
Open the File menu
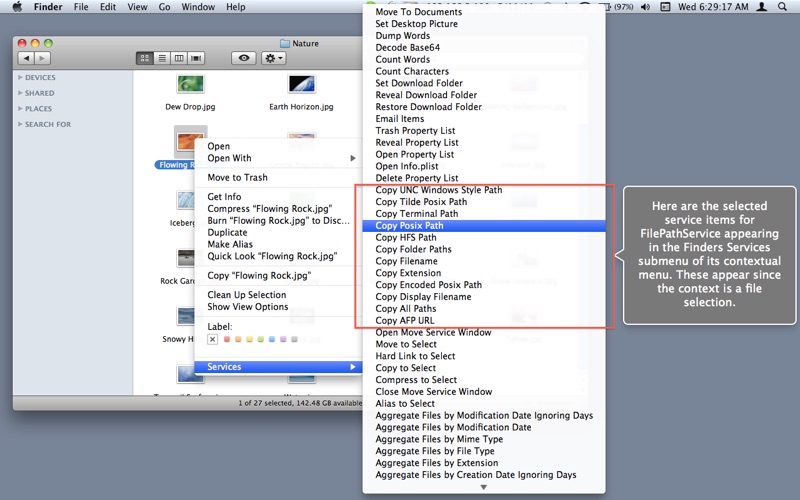click(81, 7)
